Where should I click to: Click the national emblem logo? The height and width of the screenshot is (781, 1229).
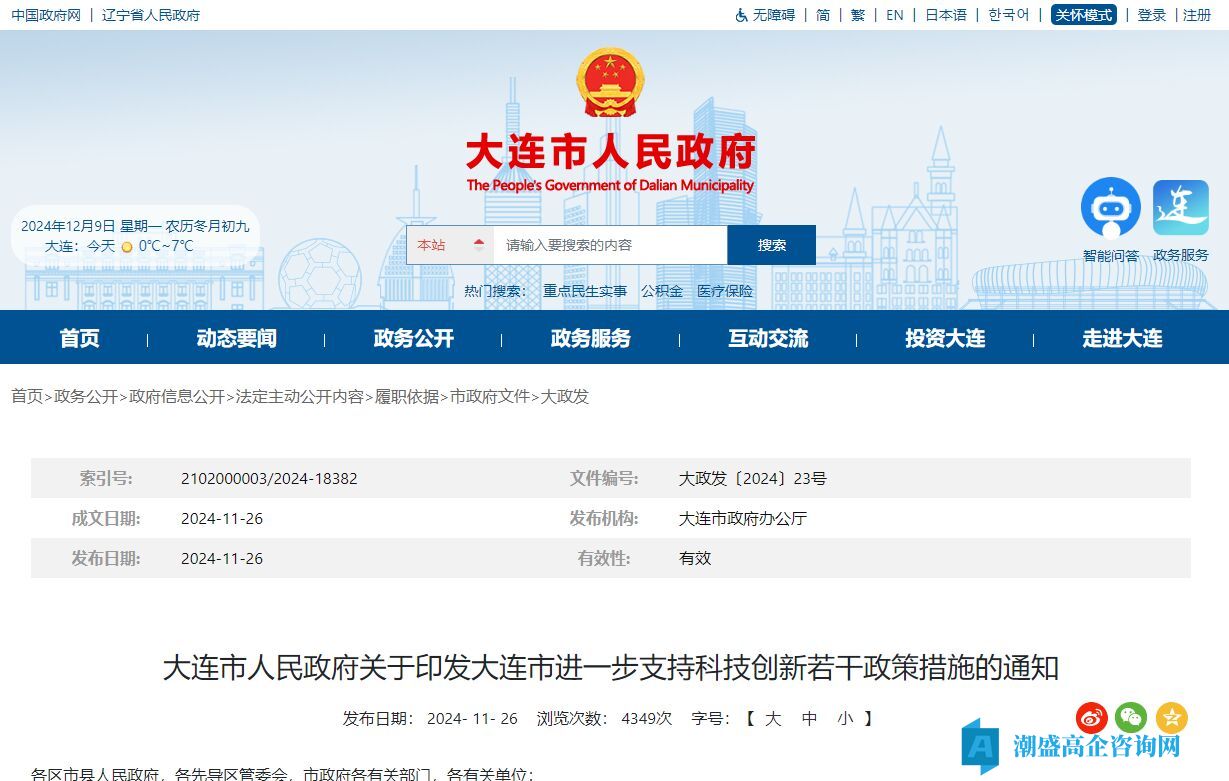coord(610,82)
